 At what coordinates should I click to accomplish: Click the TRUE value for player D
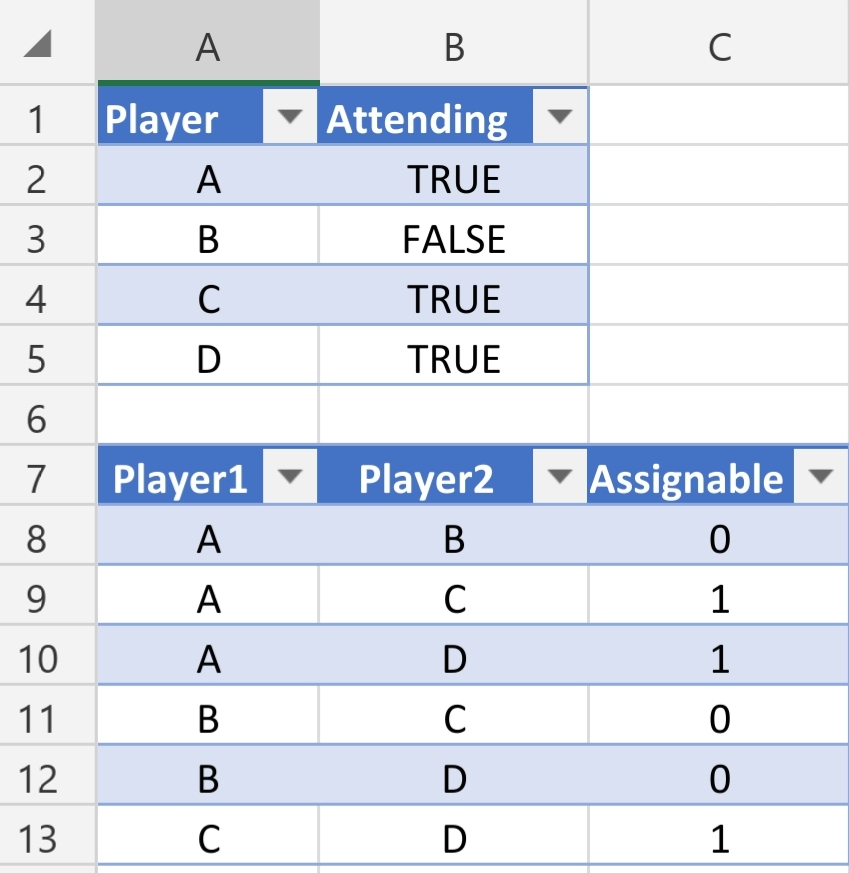(453, 357)
